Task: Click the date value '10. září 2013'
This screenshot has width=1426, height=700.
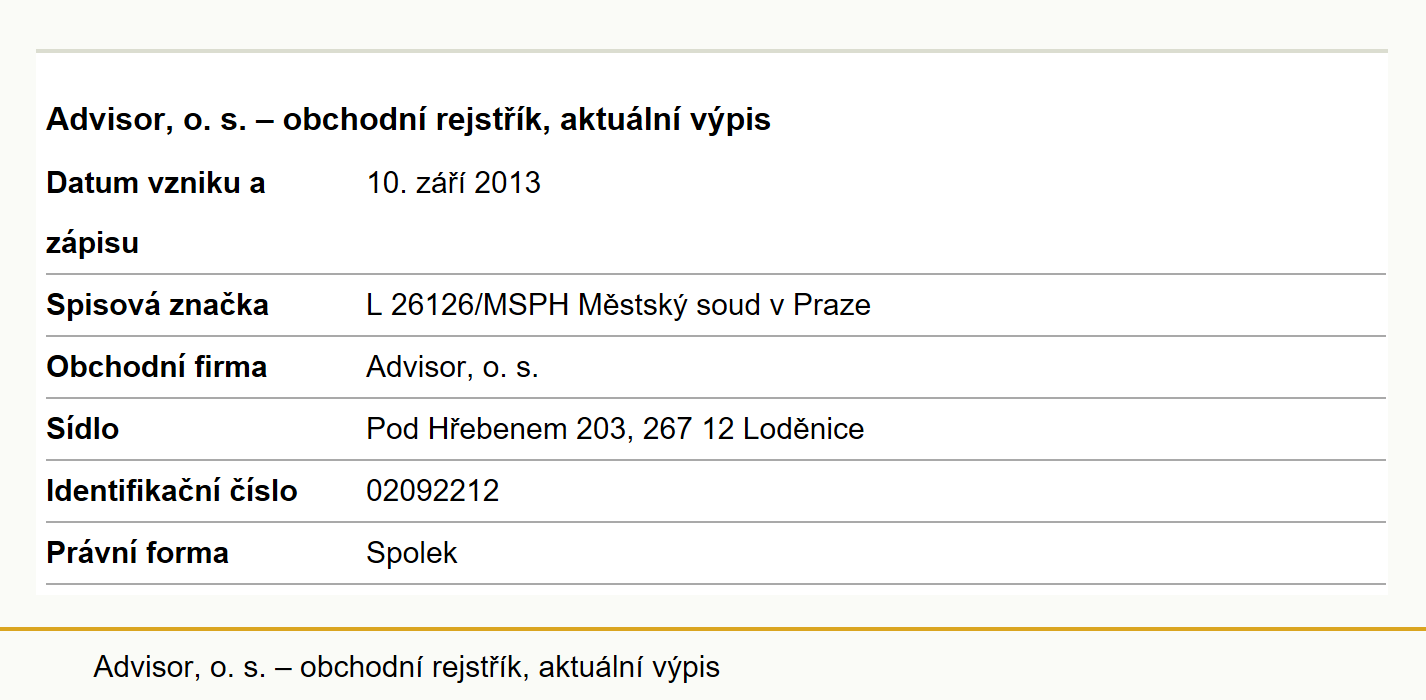Action: click(453, 183)
